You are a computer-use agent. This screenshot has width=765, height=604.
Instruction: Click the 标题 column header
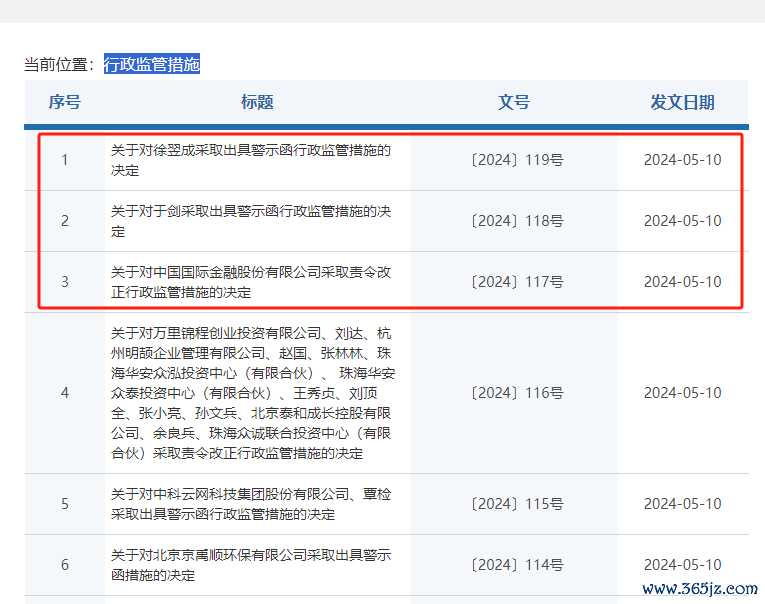click(x=257, y=102)
